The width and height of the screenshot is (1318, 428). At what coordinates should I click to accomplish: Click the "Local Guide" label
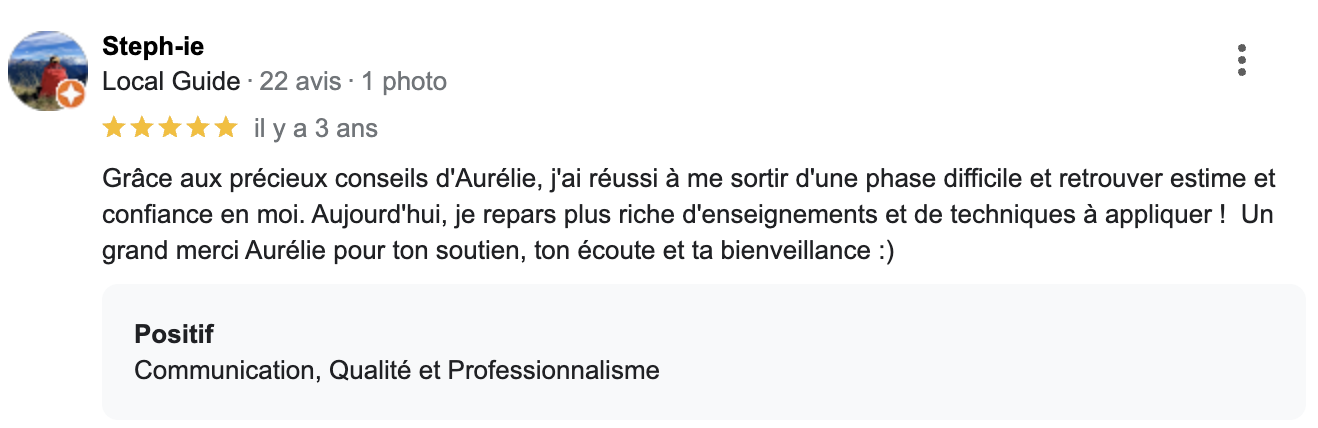[171, 81]
